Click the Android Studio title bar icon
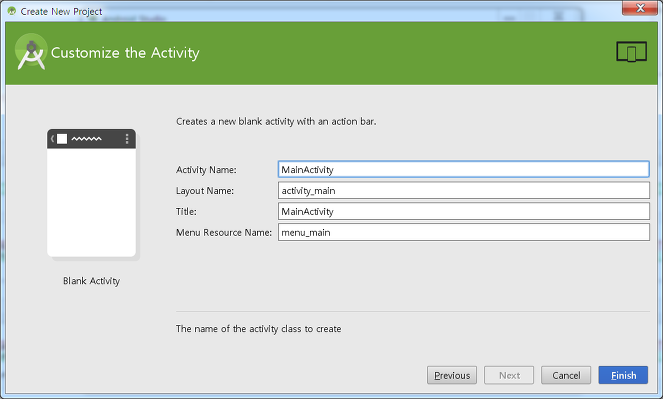 tap(12, 11)
